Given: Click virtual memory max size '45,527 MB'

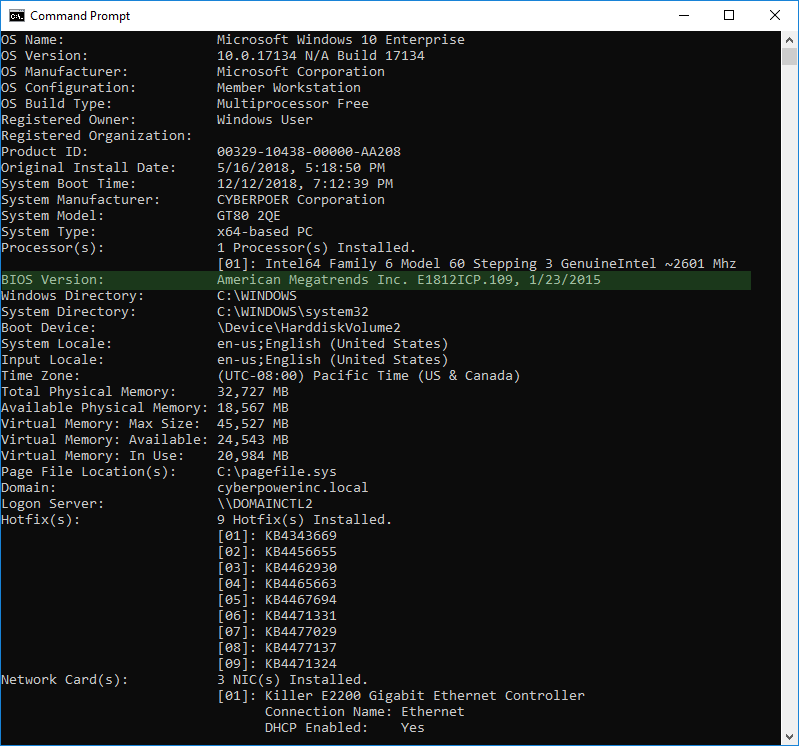Looking at the screenshot, I should tap(252, 424).
